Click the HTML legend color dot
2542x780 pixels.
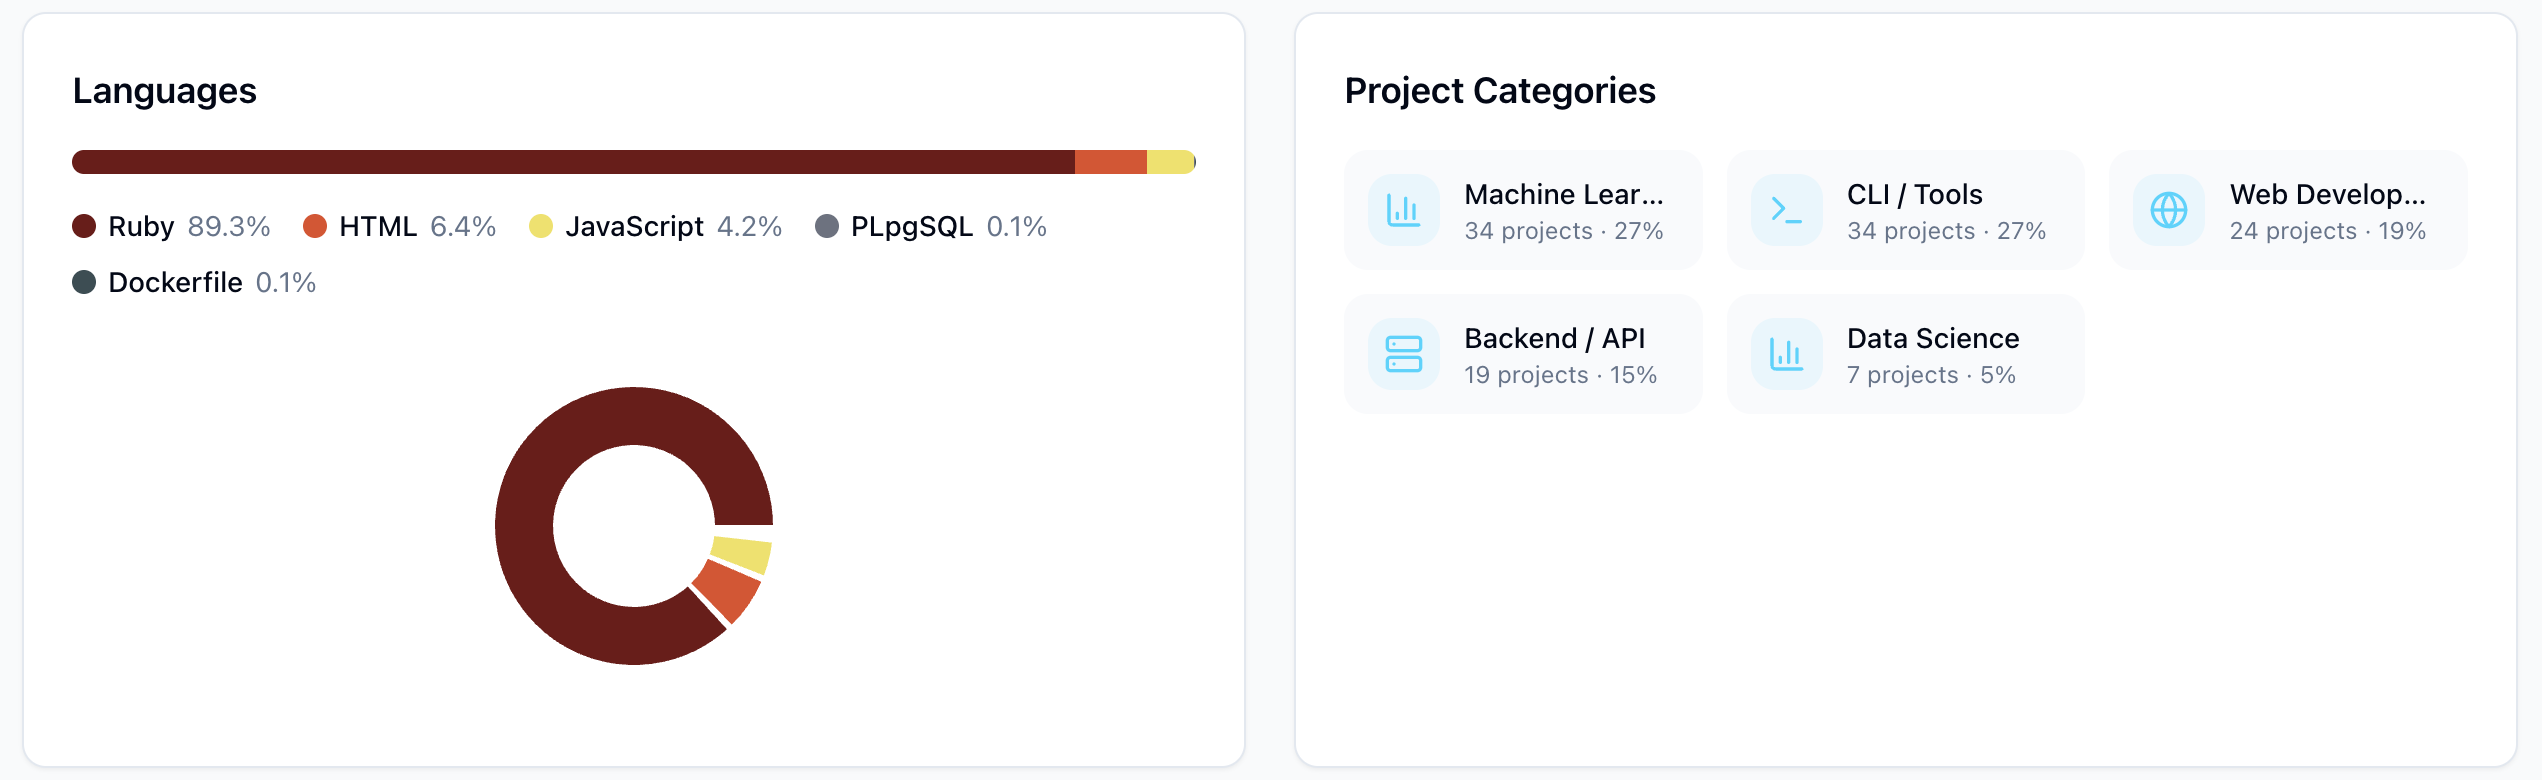315,226
